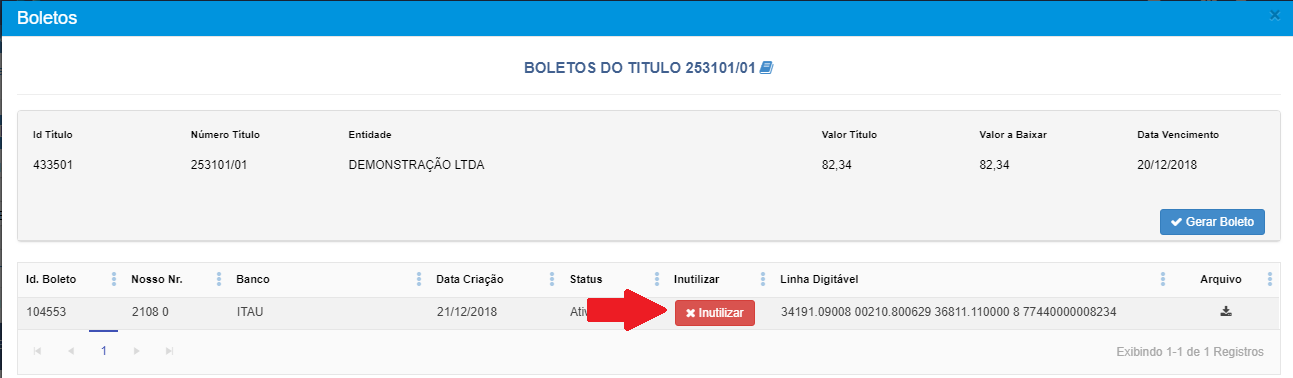
Task: Download the boleto file in Arquivo column
Action: click(1226, 312)
